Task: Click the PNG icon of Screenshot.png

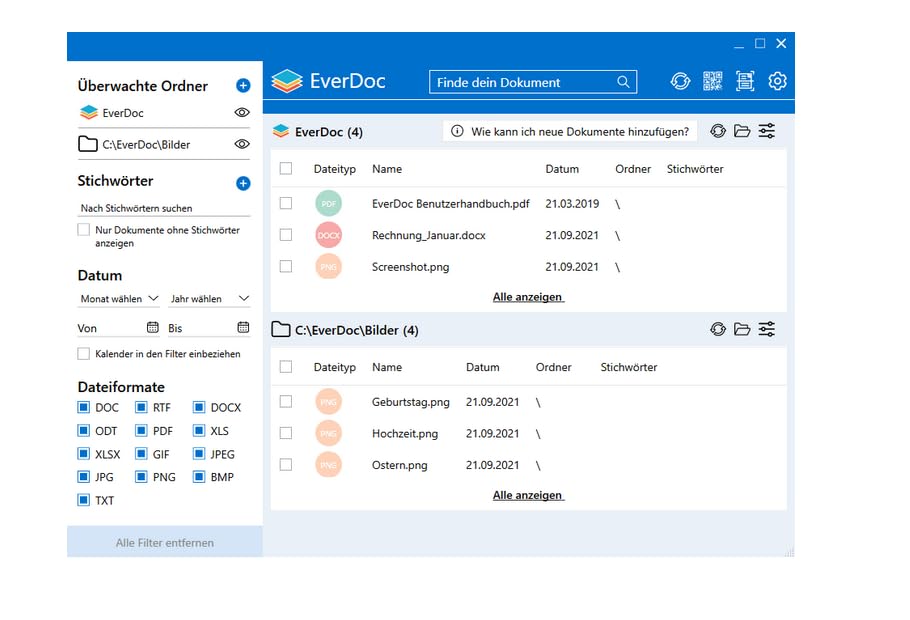Action: 328,267
